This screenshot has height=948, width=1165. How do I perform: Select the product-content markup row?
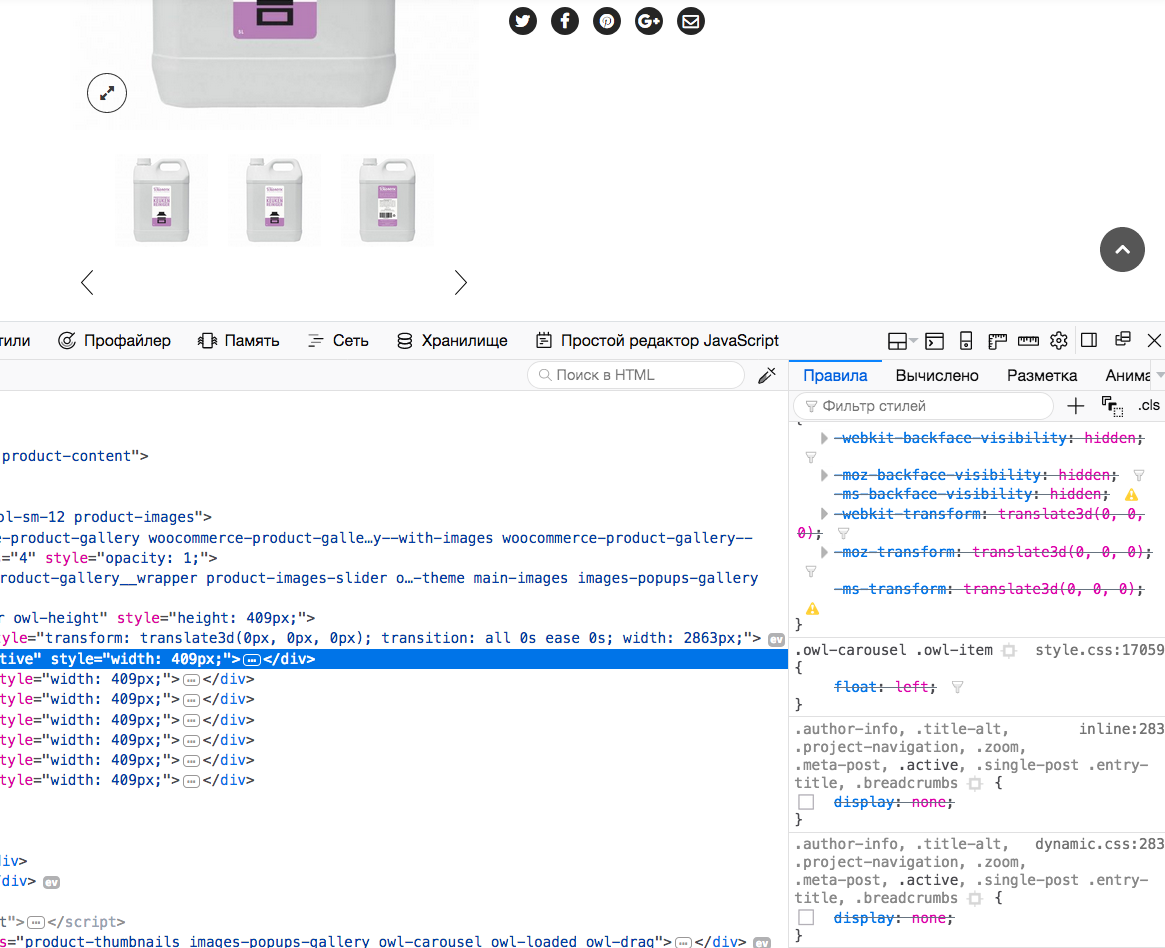tap(394, 456)
